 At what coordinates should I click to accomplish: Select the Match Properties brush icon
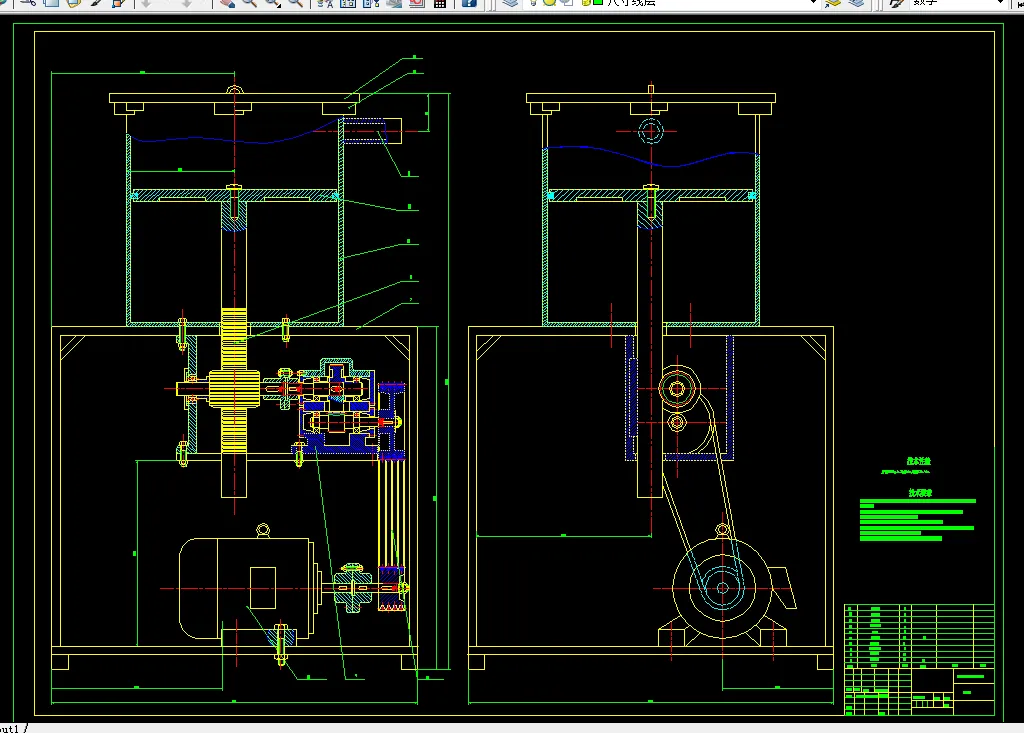coord(96,3)
